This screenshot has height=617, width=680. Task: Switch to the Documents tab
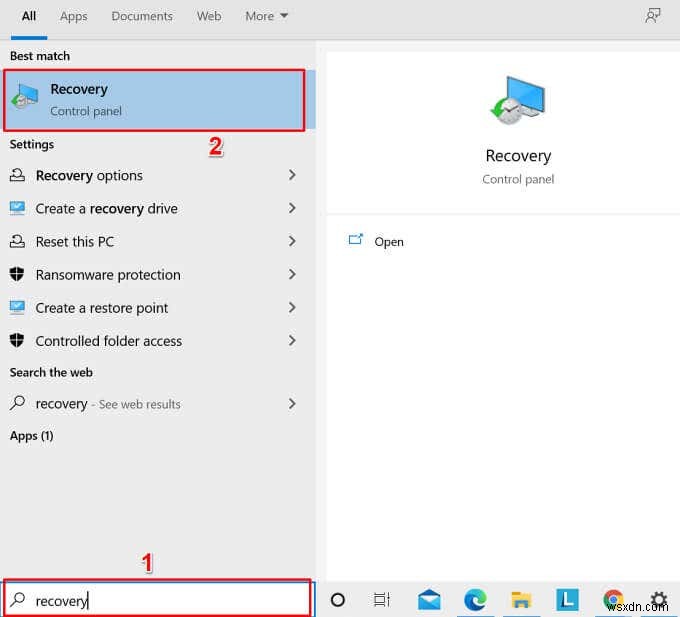142,16
